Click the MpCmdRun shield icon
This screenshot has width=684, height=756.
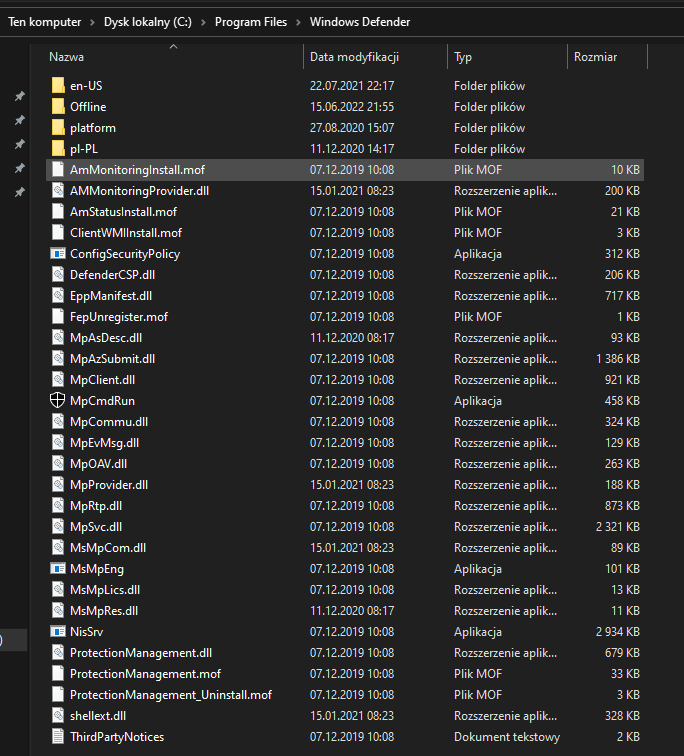(58, 401)
